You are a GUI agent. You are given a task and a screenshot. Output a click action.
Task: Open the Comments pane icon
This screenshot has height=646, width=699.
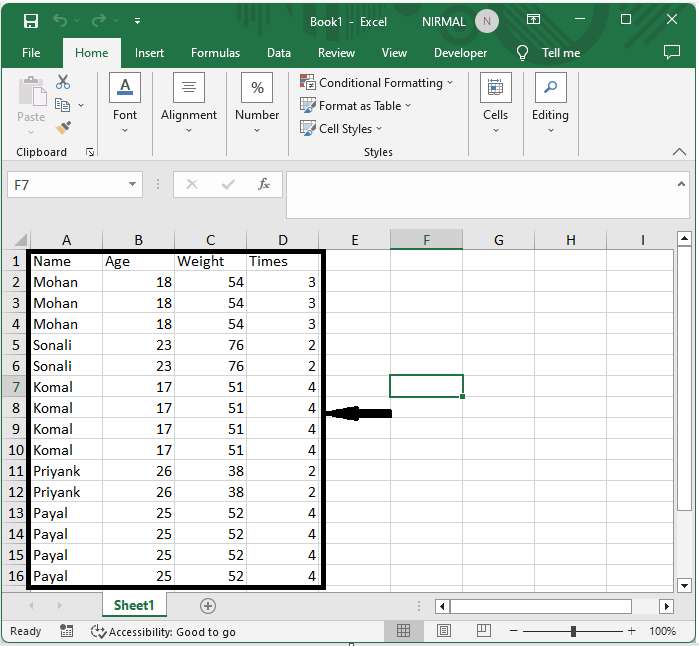671,53
